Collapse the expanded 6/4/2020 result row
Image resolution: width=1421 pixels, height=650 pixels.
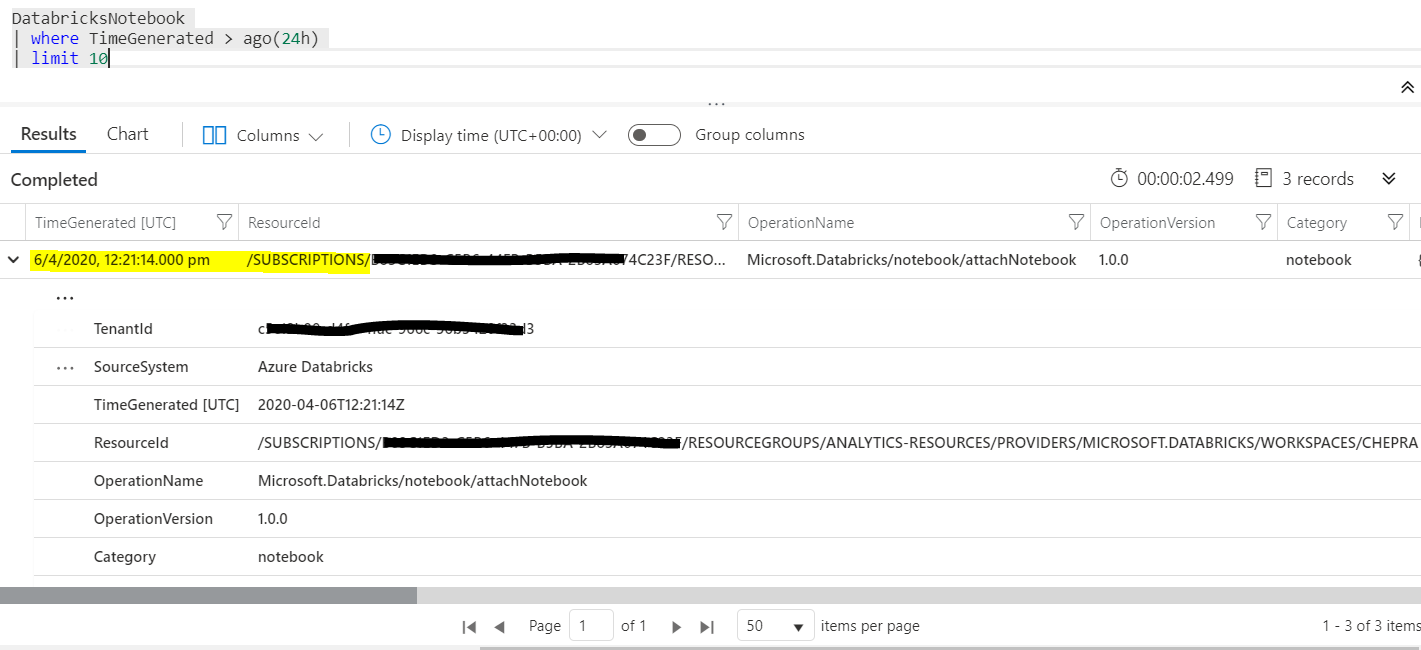(13, 260)
